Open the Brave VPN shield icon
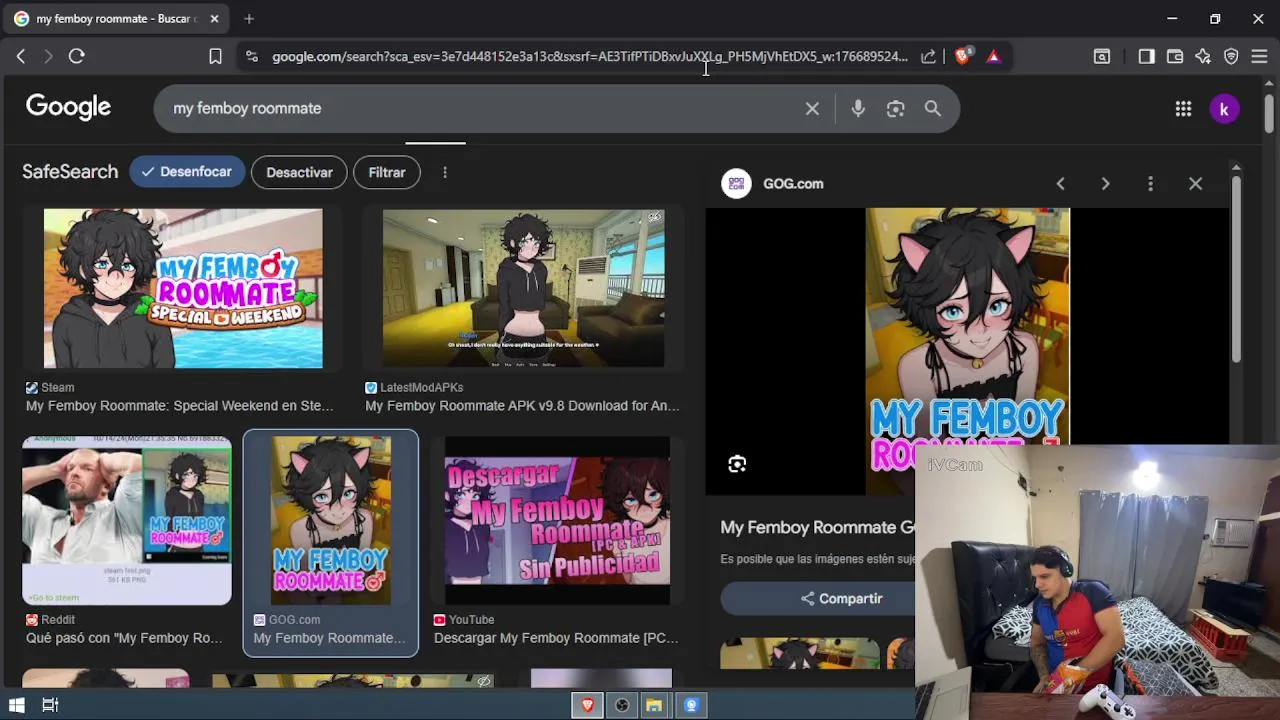 click(1231, 57)
